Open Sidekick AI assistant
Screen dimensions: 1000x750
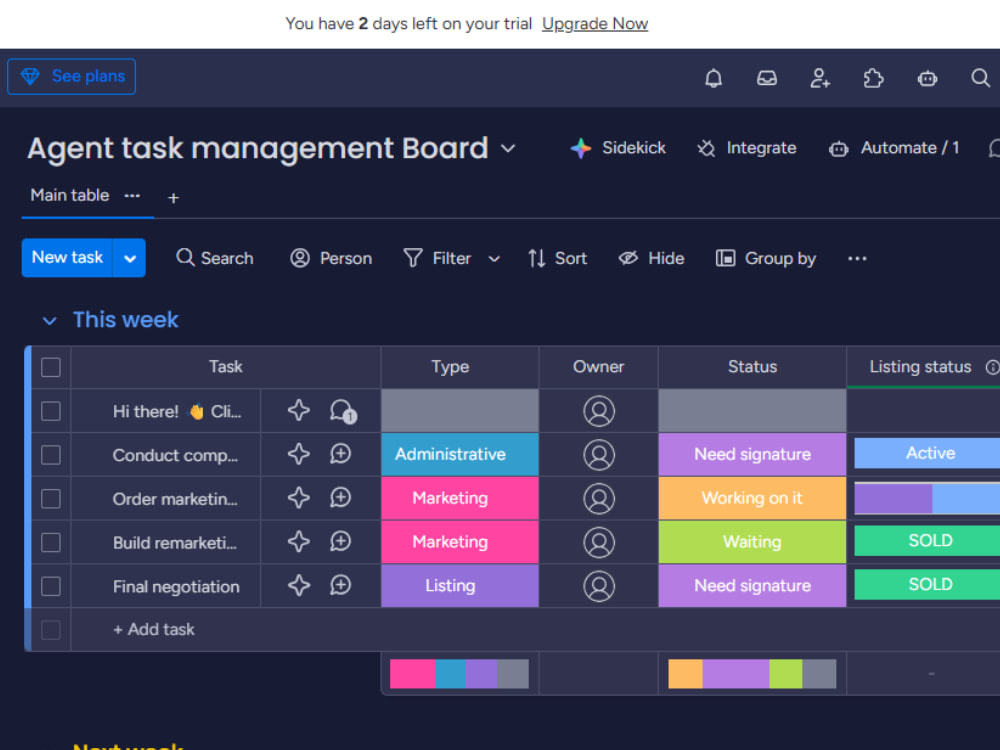tap(617, 148)
